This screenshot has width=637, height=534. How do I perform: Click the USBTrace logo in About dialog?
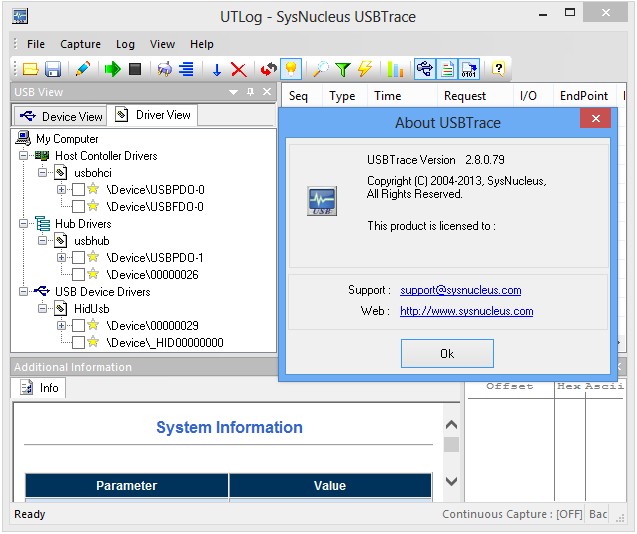(322, 201)
